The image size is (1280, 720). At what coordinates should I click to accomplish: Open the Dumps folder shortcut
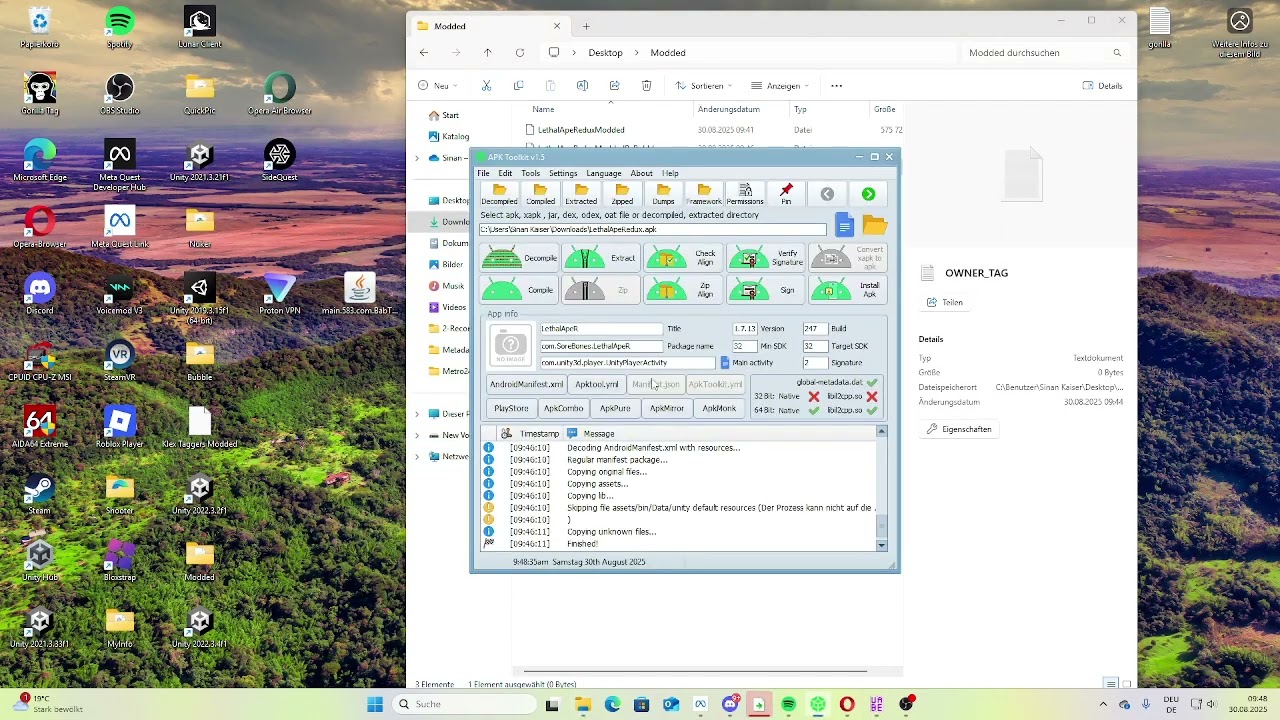(663, 194)
